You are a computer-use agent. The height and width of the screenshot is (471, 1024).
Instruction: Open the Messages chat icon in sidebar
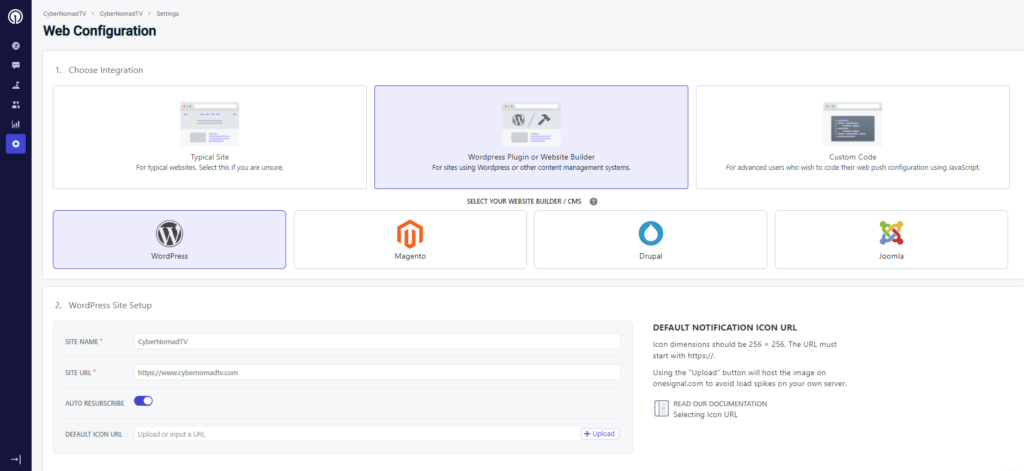click(15, 65)
